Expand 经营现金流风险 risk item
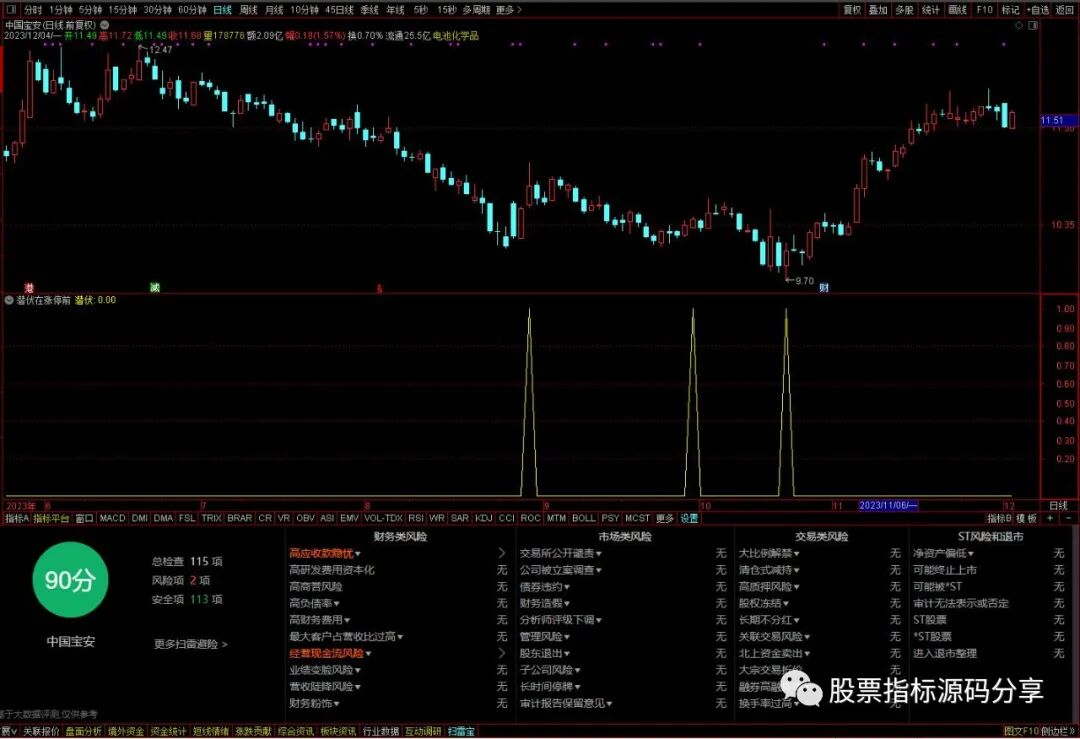Viewport: 1080px width, 739px height. point(330,653)
